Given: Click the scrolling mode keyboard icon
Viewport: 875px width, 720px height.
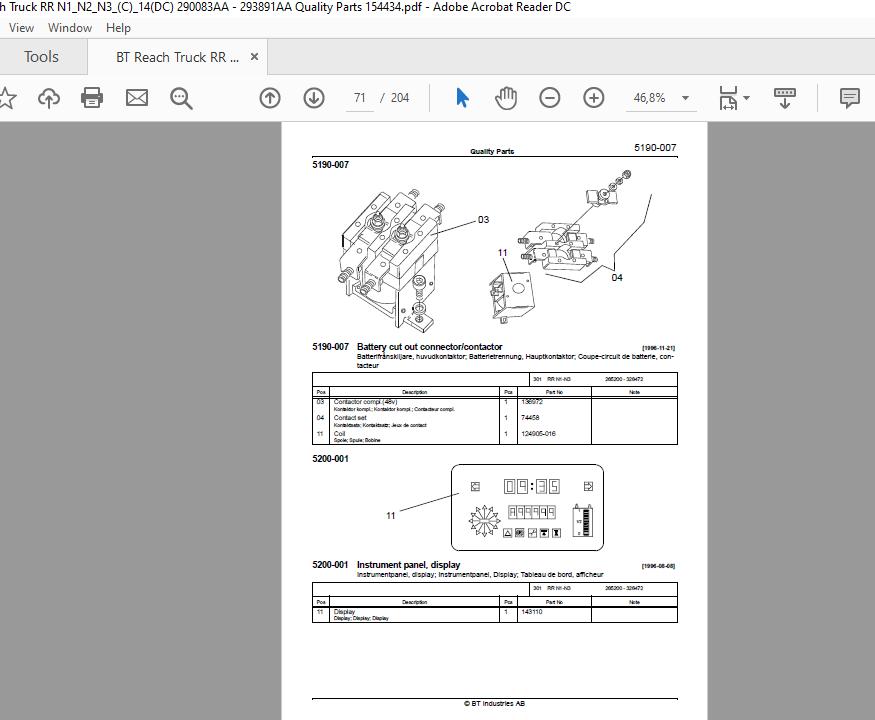Looking at the screenshot, I should [785, 98].
